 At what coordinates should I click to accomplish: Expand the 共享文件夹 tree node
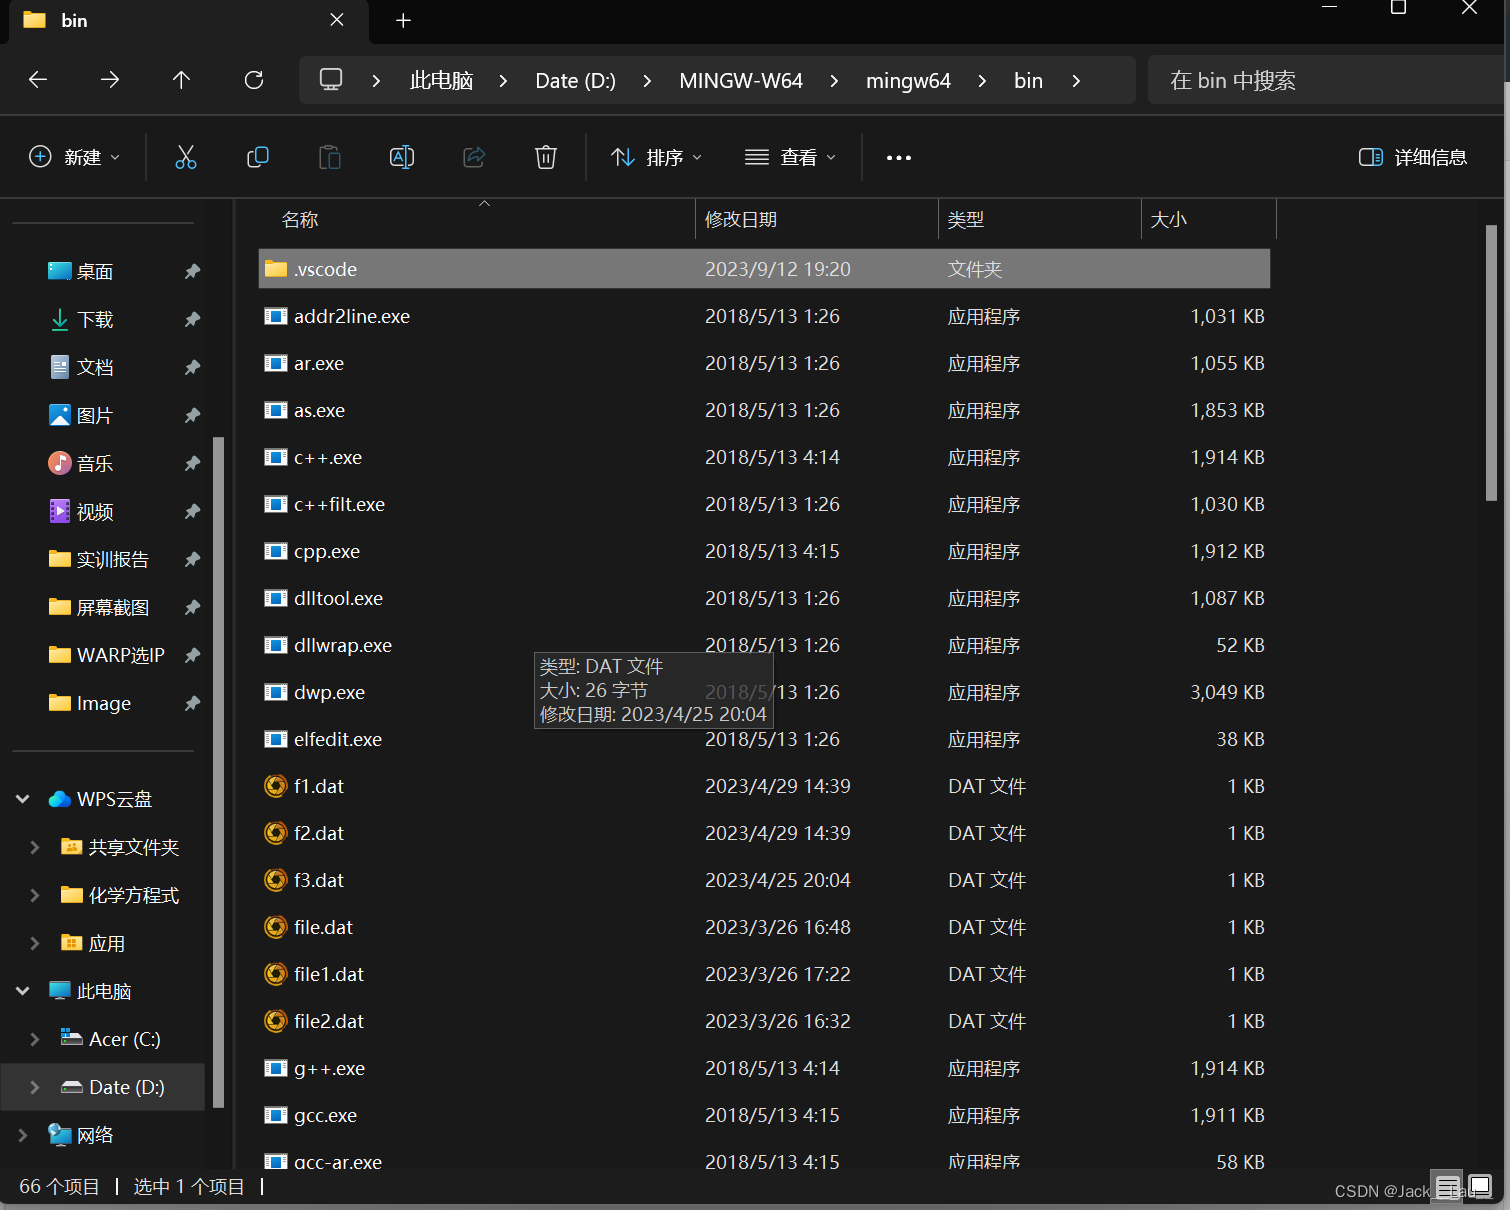[35, 847]
